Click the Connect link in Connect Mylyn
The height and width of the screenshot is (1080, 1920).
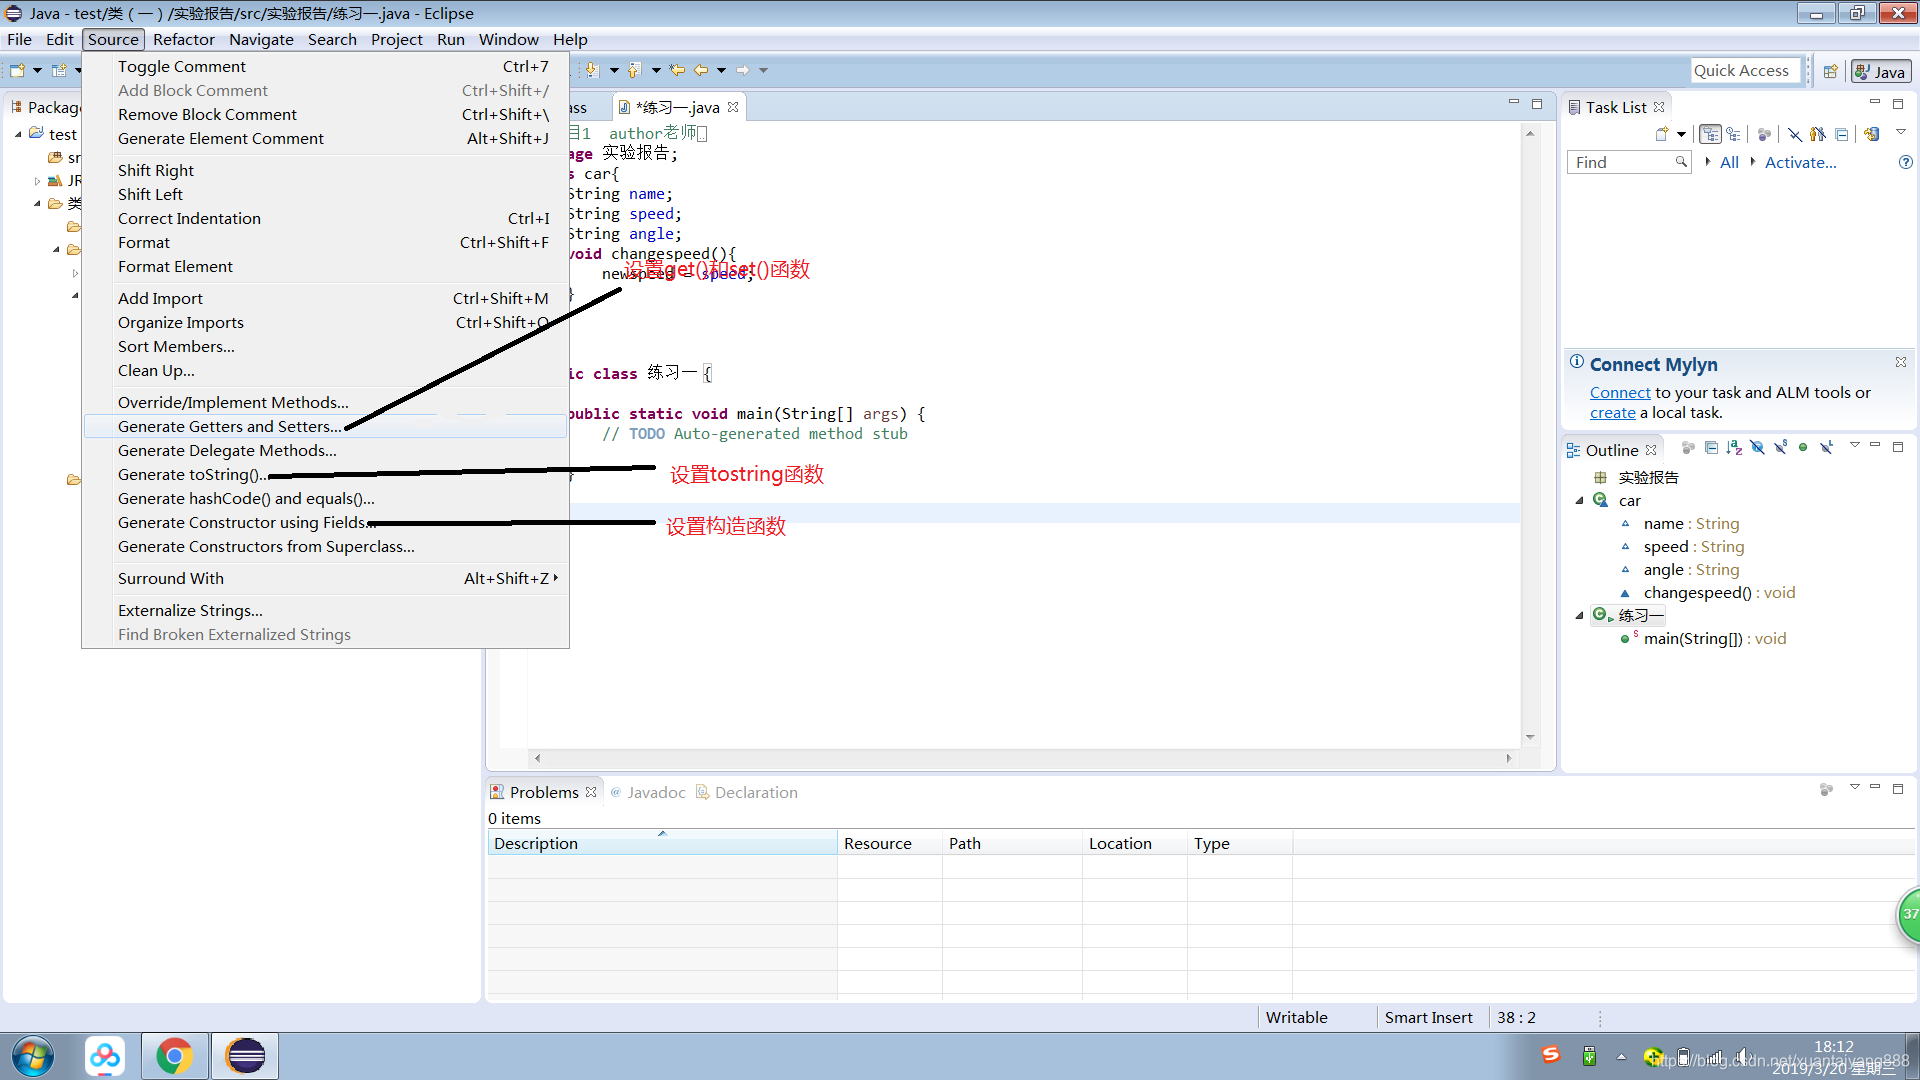[x=1619, y=392]
